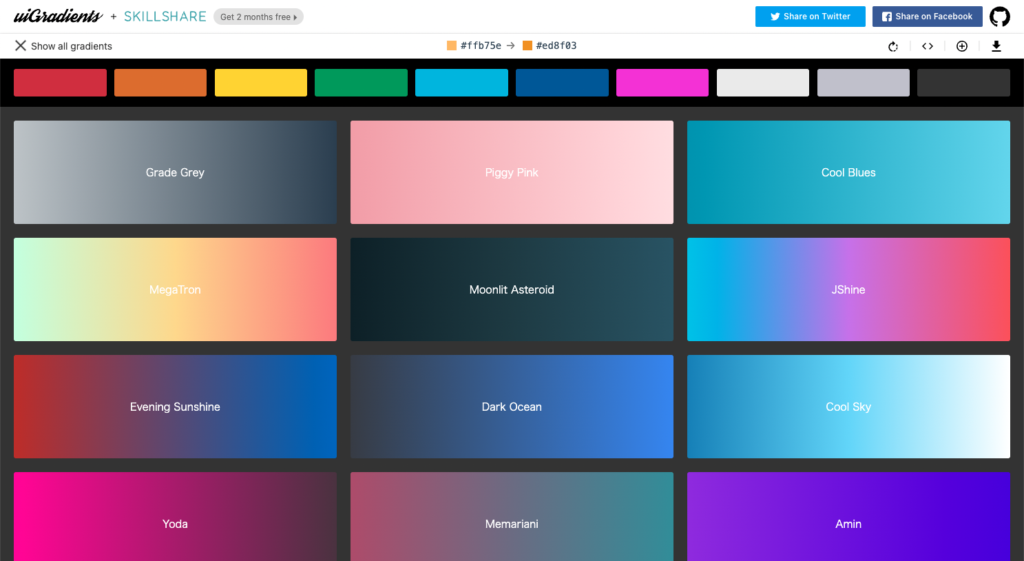Viewport: 1024px width, 561px height.
Task: Filter by white color swatch
Action: click(763, 83)
